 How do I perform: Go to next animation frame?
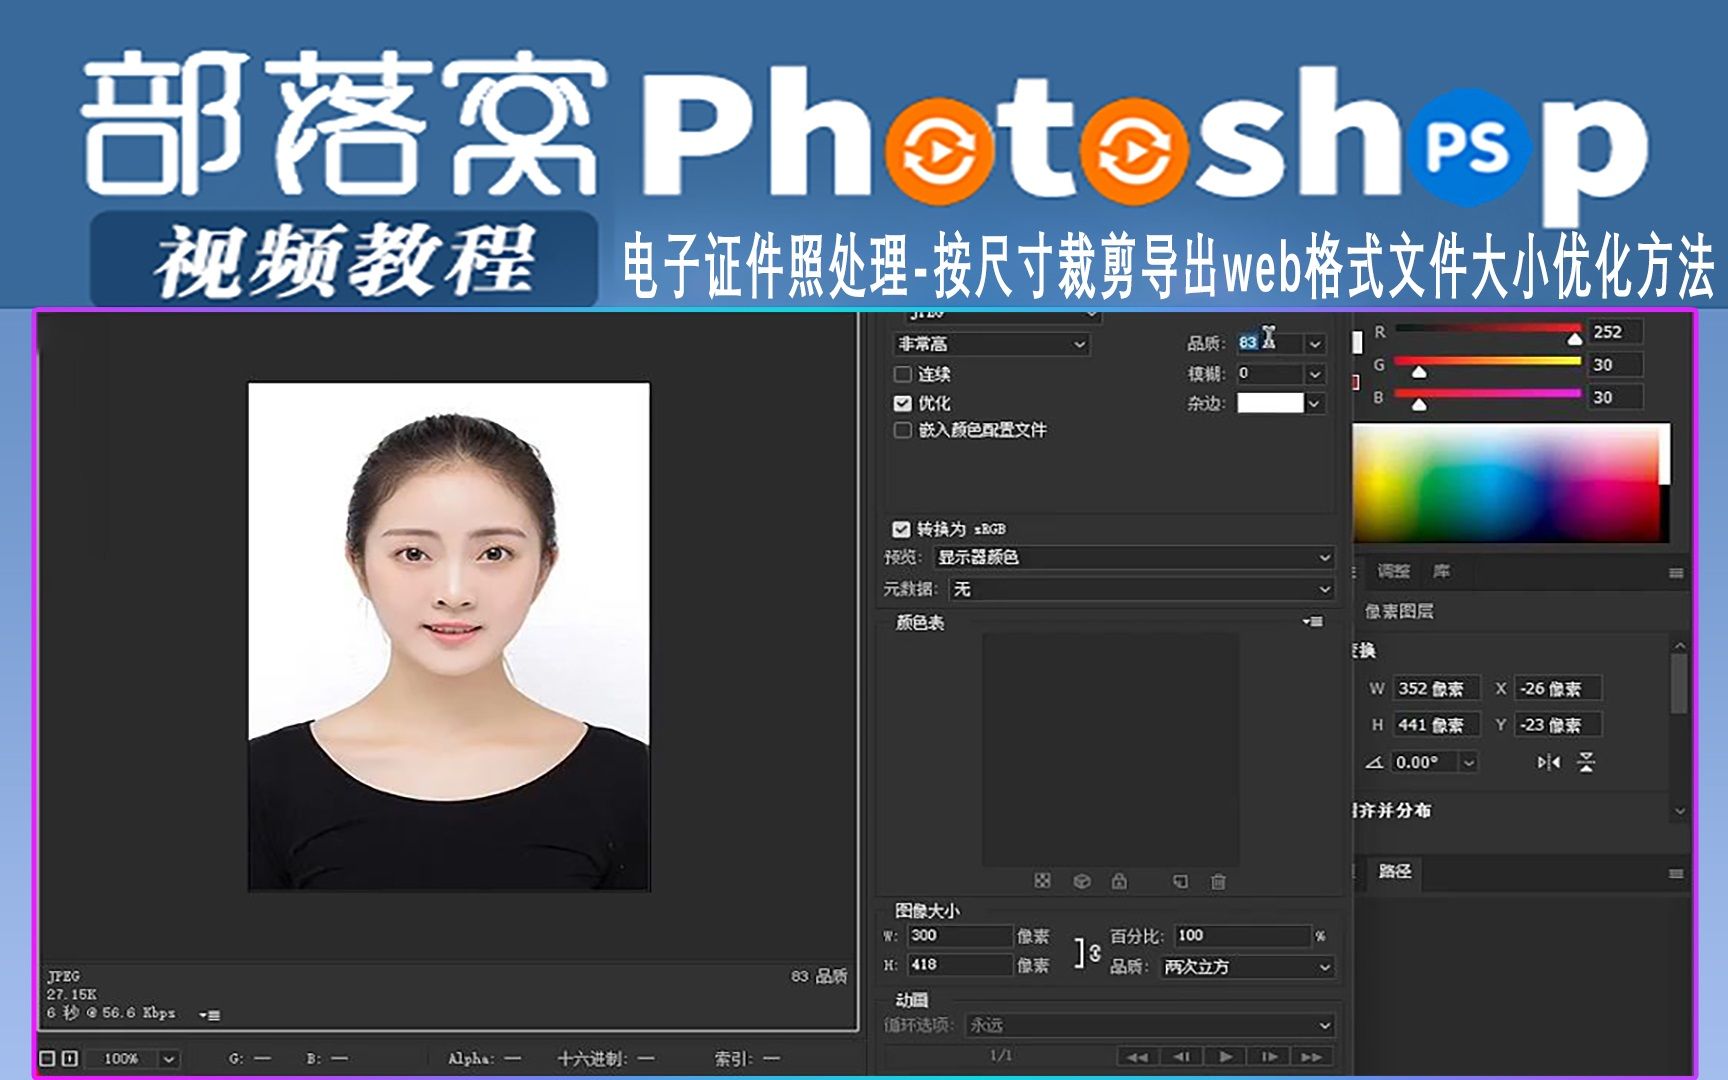1269,1056
